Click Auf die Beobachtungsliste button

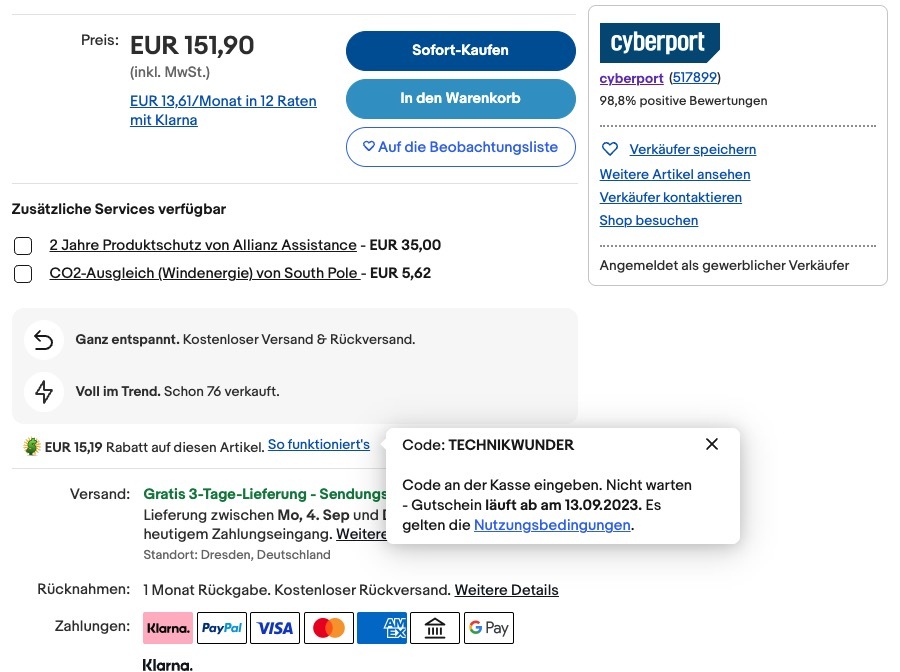[460, 147]
